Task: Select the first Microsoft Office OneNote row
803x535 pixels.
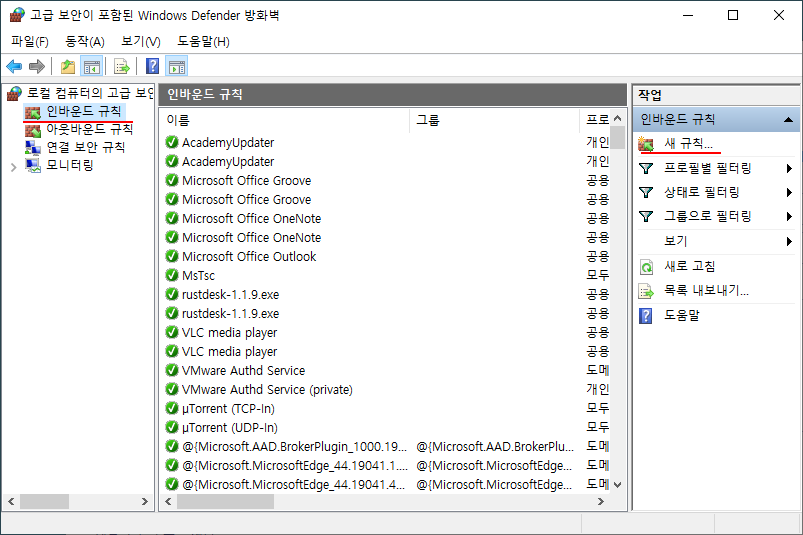Action: click(387, 218)
